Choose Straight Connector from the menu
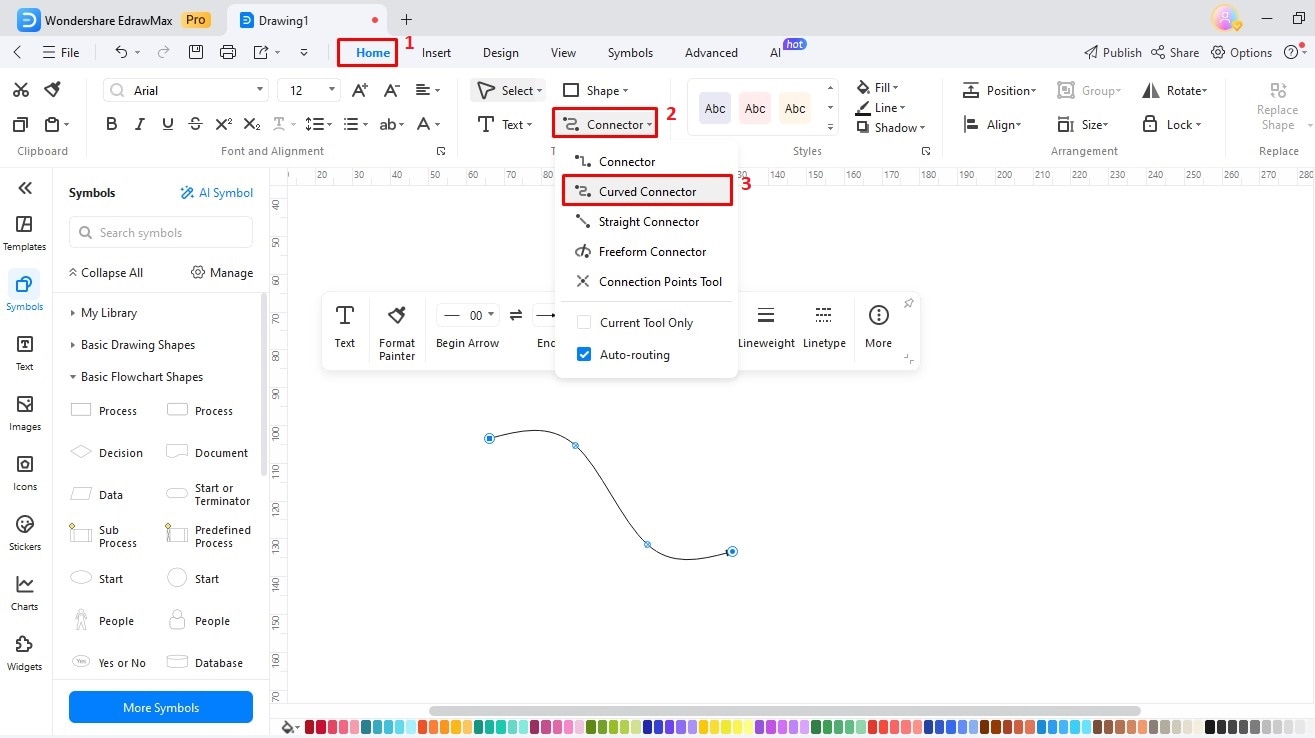Screen dimensions: 1315x738 tap(647, 222)
